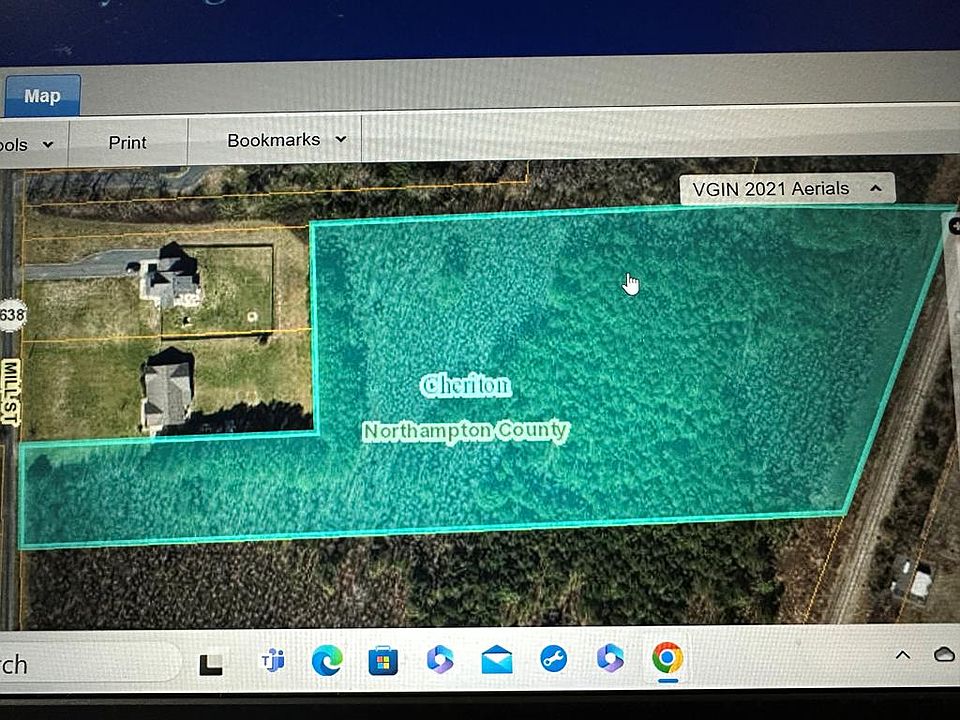Open the VGIN 2021 Aerials basemap selector
Image resolution: width=960 pixels, height=720 pixels.
(786, 188)
